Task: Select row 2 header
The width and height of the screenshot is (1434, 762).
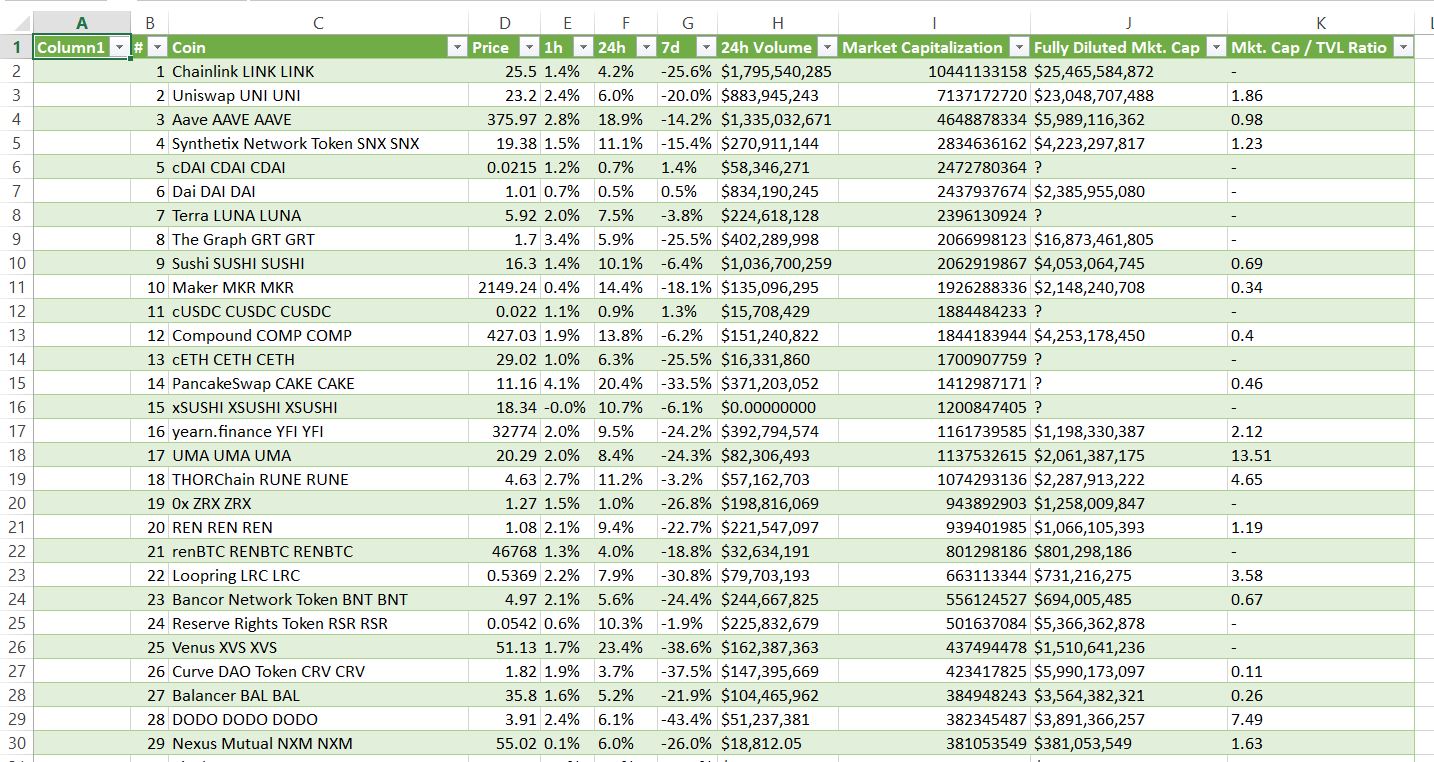Action: (16, 71)
